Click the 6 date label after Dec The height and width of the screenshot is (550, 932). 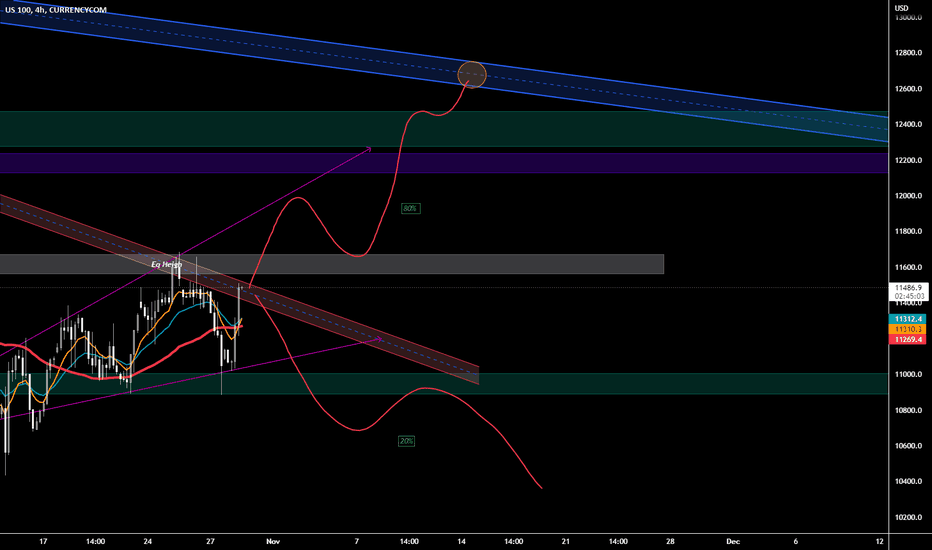coord(796,541)
